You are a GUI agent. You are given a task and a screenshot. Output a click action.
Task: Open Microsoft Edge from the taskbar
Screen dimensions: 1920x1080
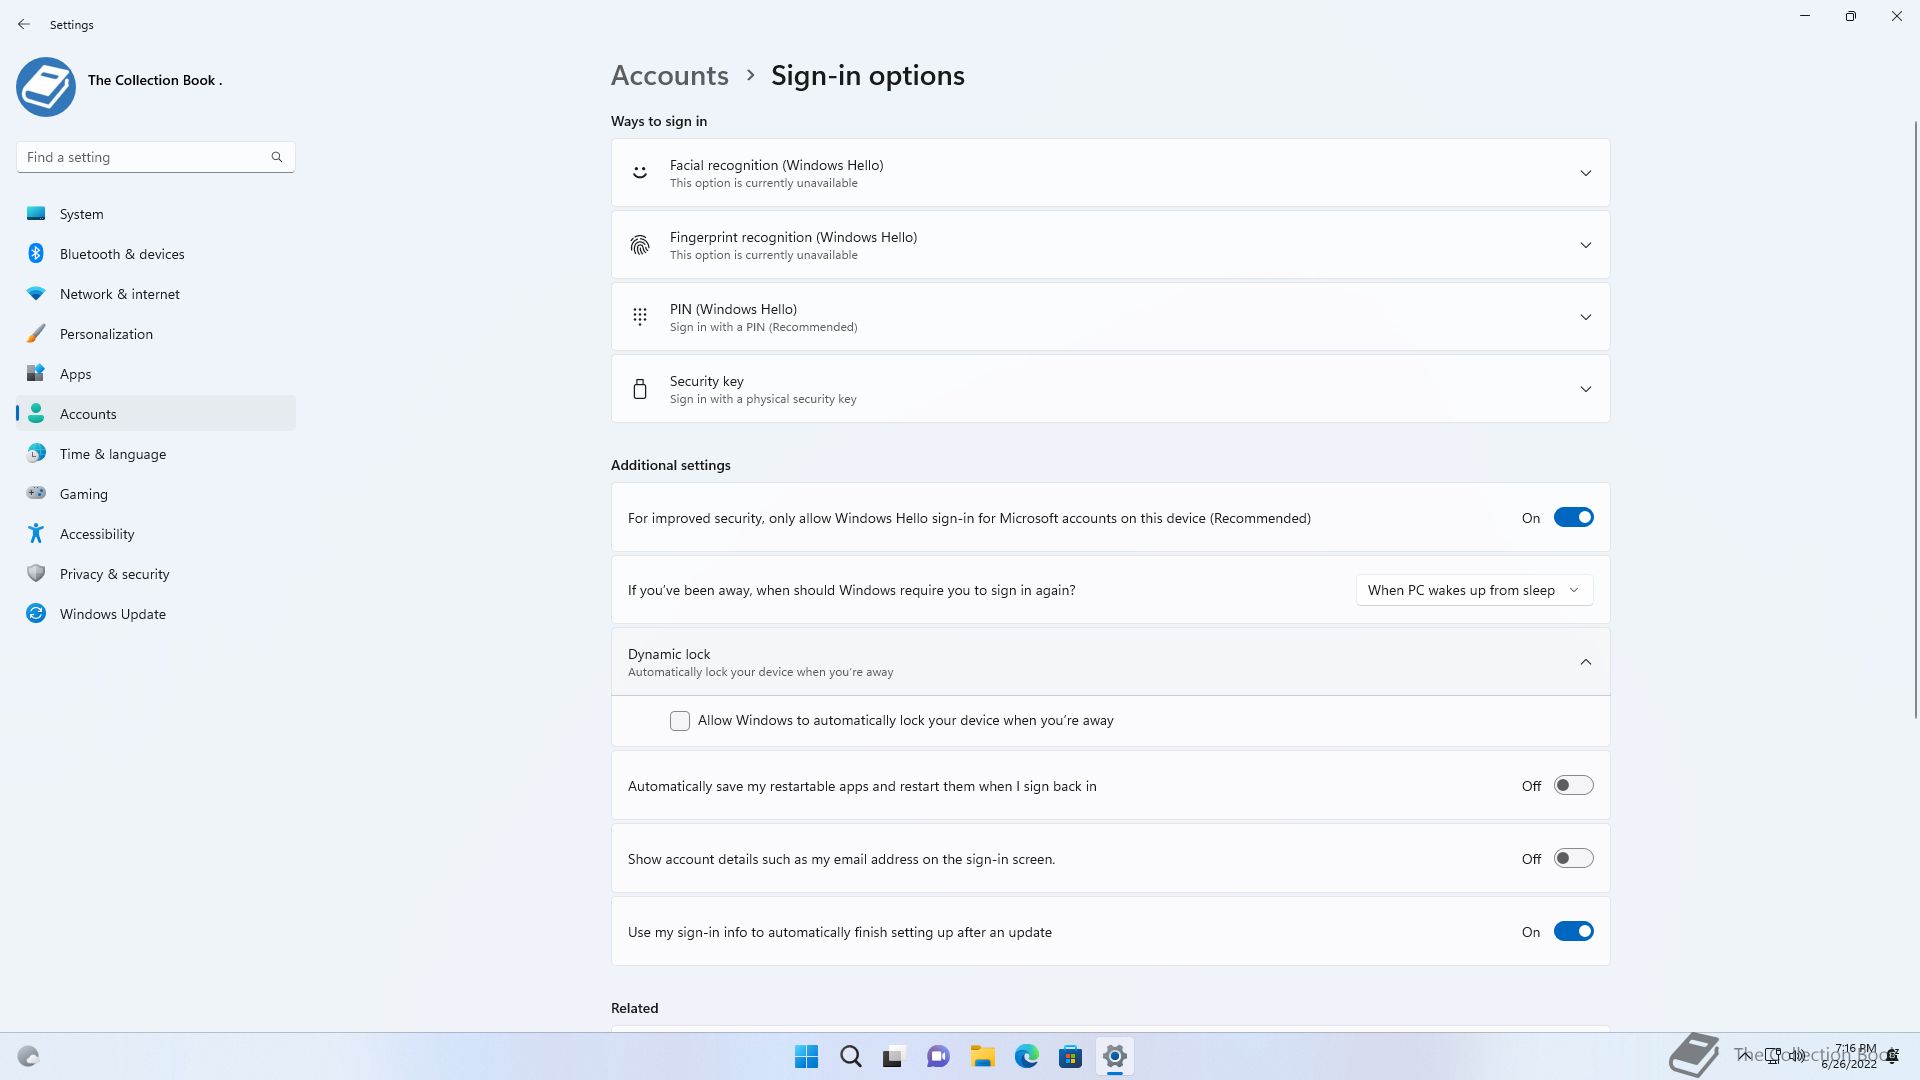tap(1026, 1056)
